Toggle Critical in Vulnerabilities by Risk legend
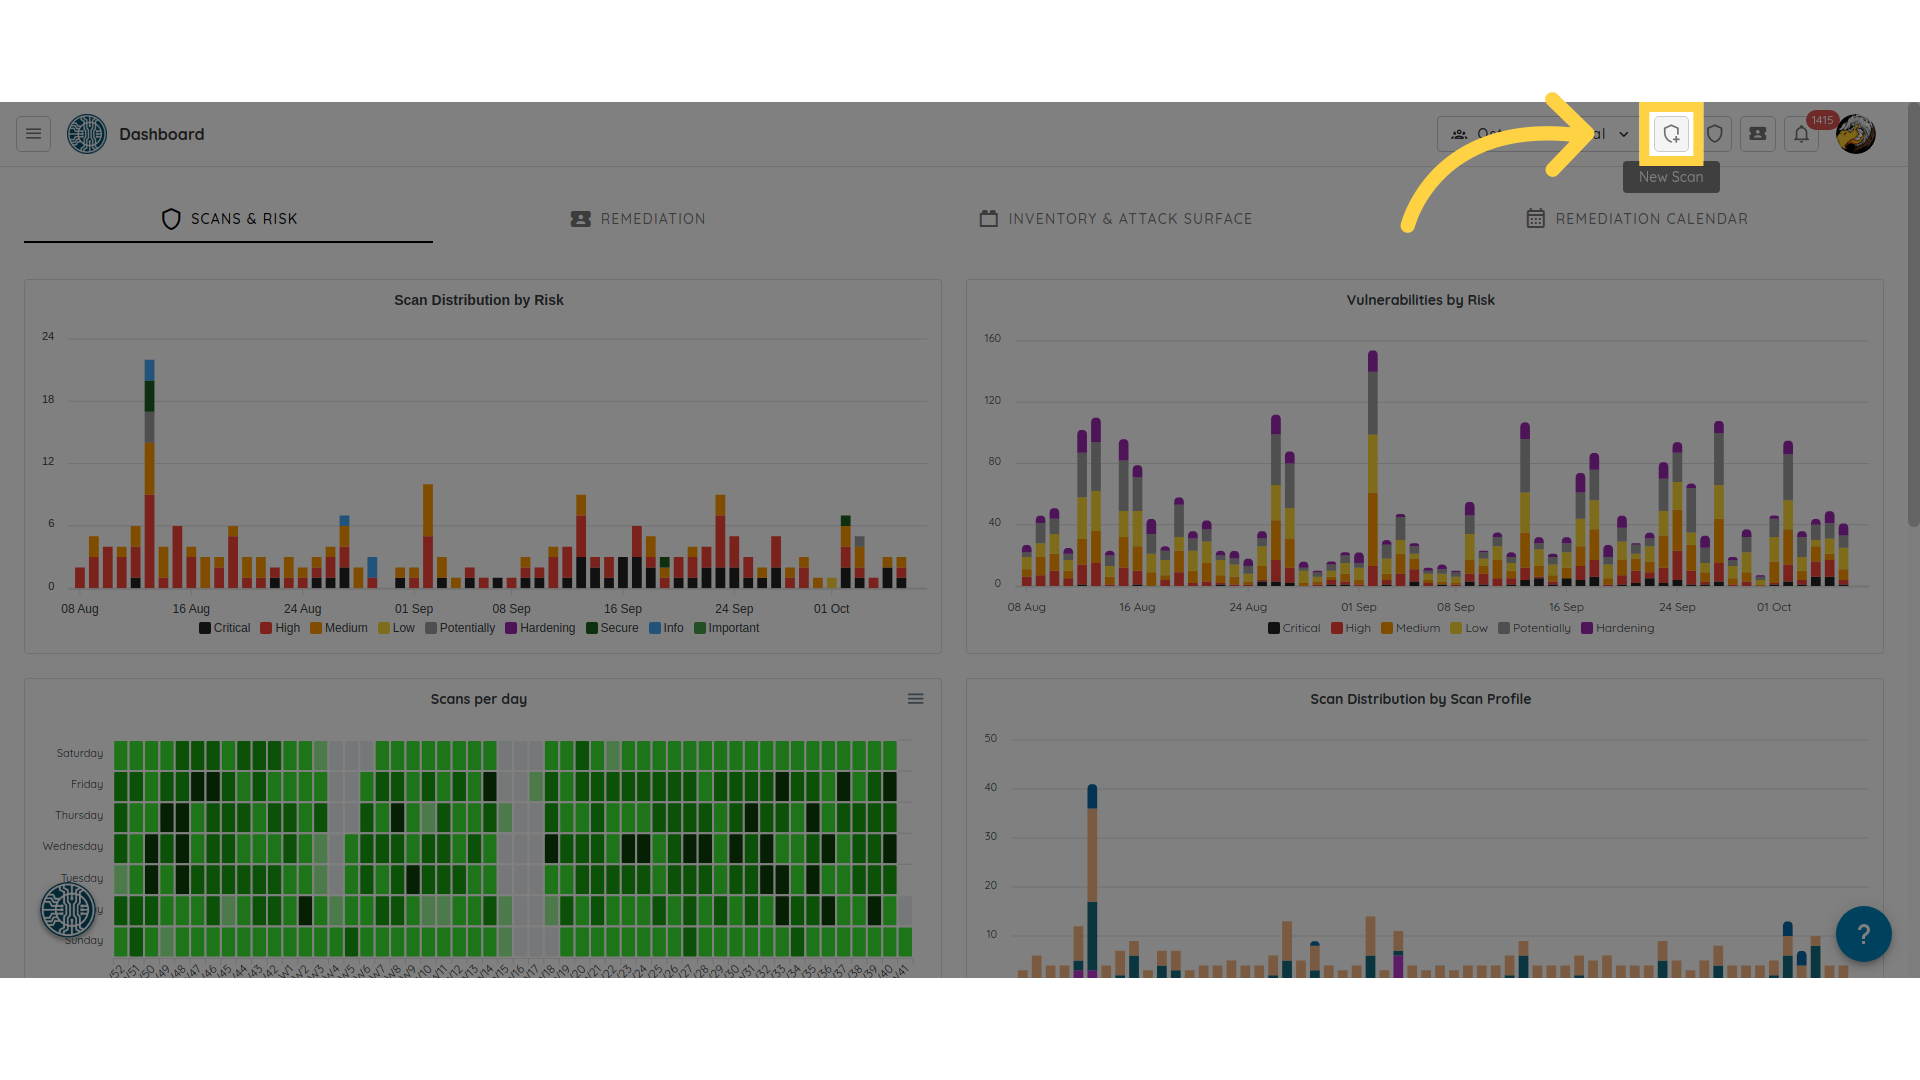1920x1080 pixels. tap(1294, 628)
